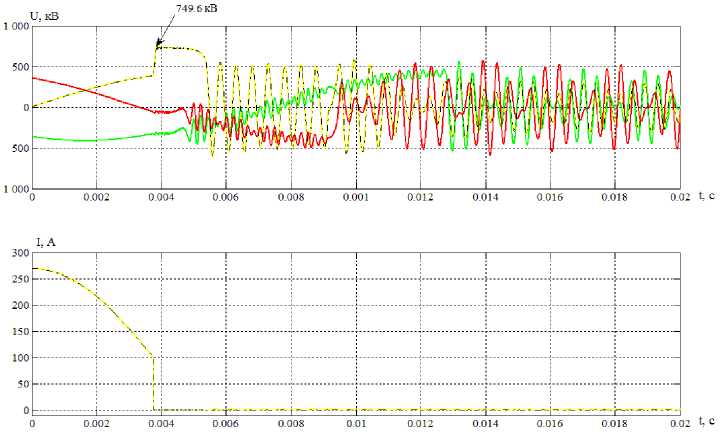Select 0.02 tick label under the voltage chart

(x=680, y=197)
